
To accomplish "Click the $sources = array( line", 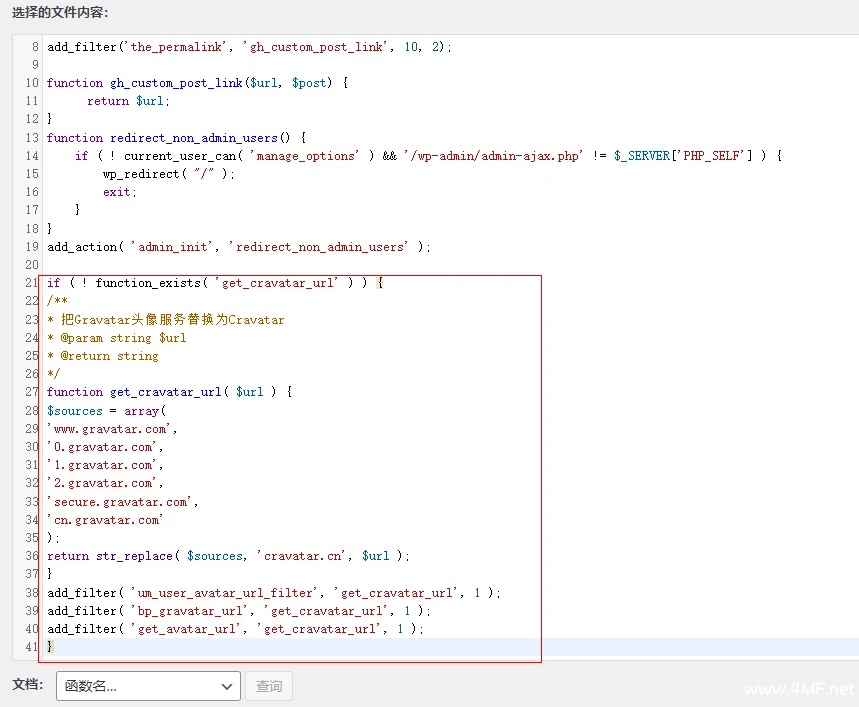I will coord(110,411).
